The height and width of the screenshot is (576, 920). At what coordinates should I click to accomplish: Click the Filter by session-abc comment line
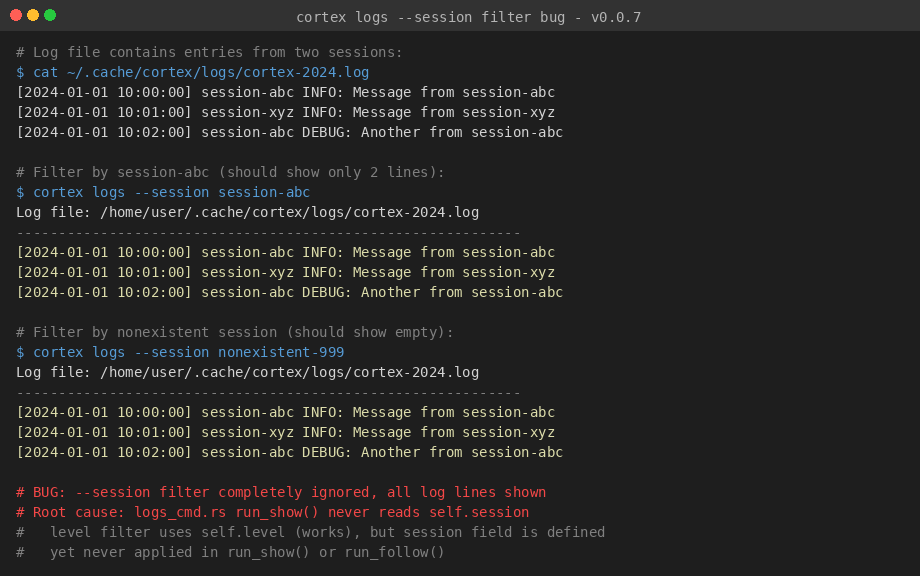(230, 172)
